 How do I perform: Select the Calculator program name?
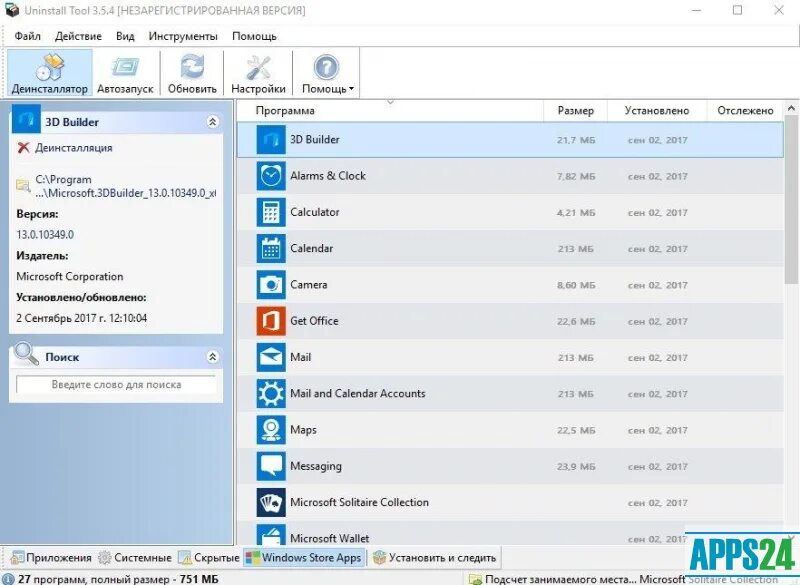pos(314,212)
